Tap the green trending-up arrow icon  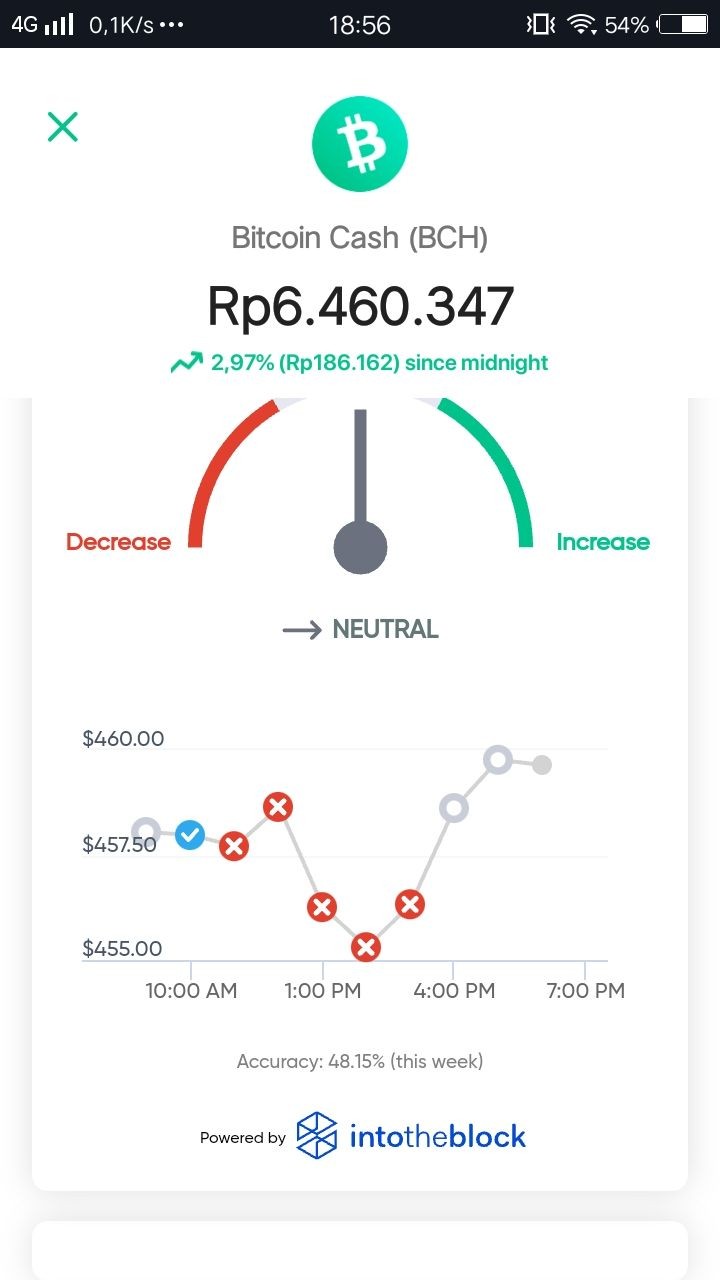pyautogui.click(x=186, y=363)
